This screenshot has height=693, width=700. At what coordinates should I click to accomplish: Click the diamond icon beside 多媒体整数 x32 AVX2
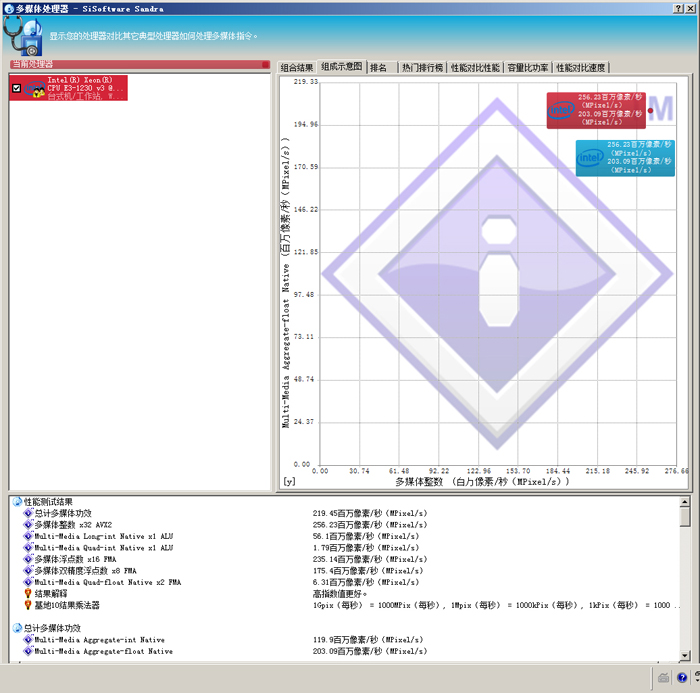click(x=28, y=525)
